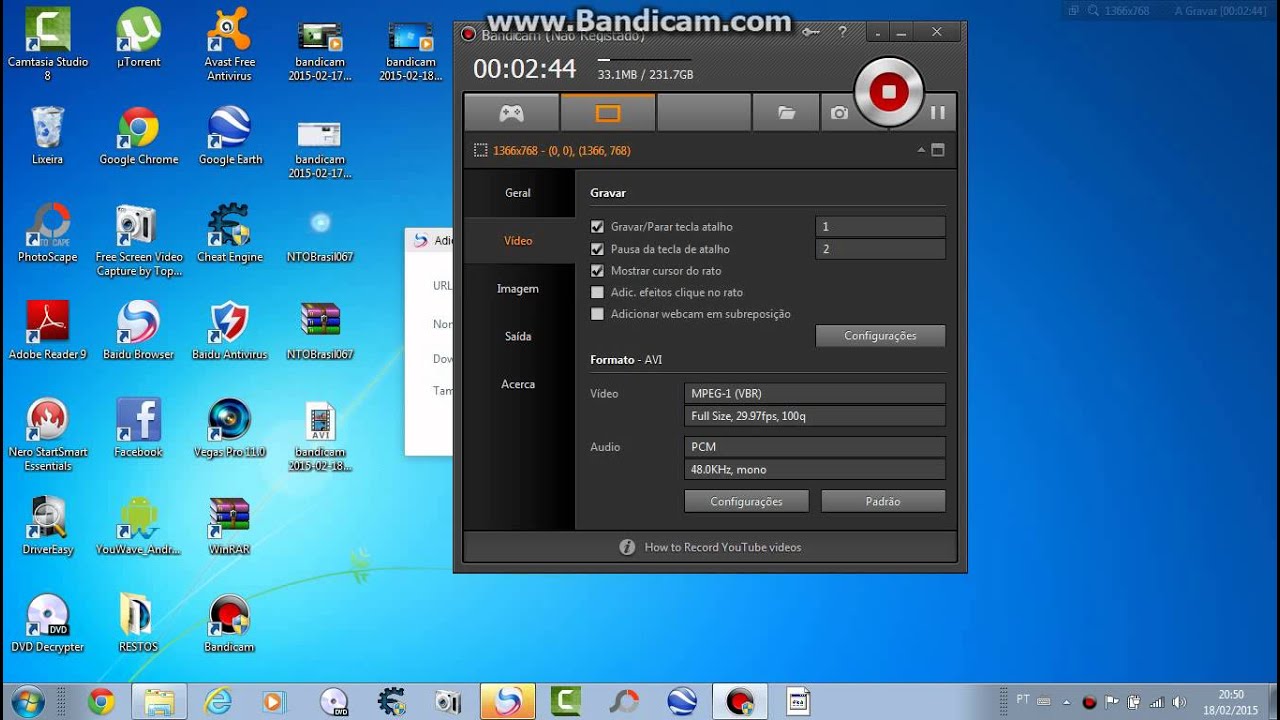
Task: Select the Bandicam desktop shortcut
Action: (x=229, y=623)
